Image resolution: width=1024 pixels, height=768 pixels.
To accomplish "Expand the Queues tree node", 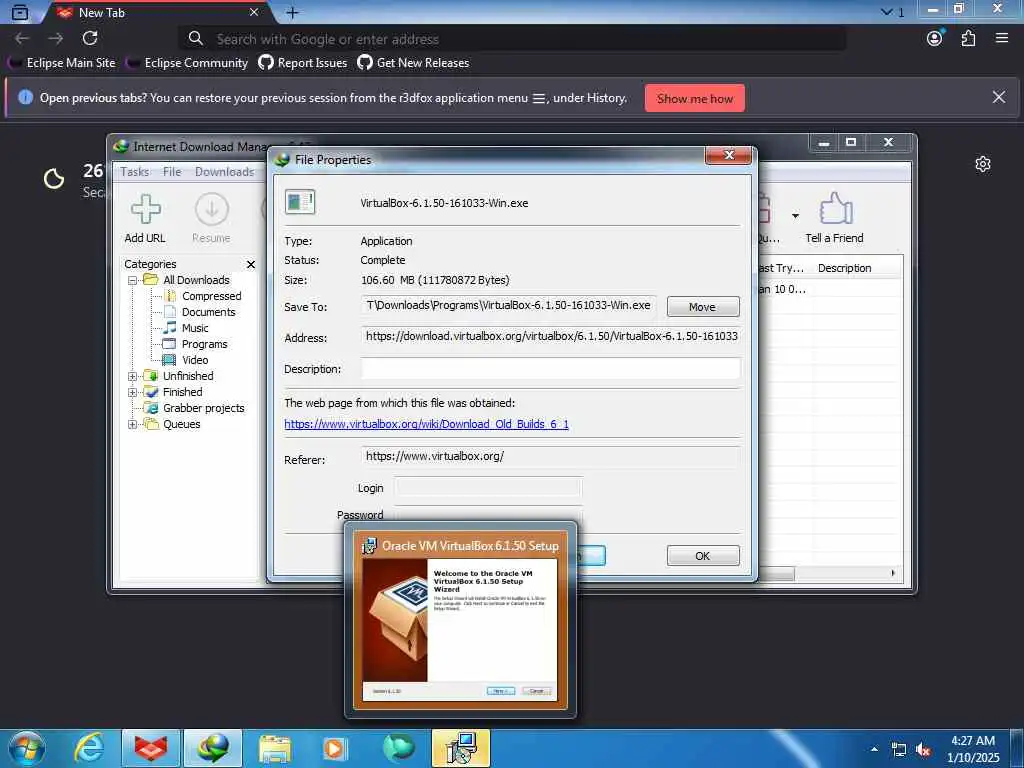I will click(133, 424).
